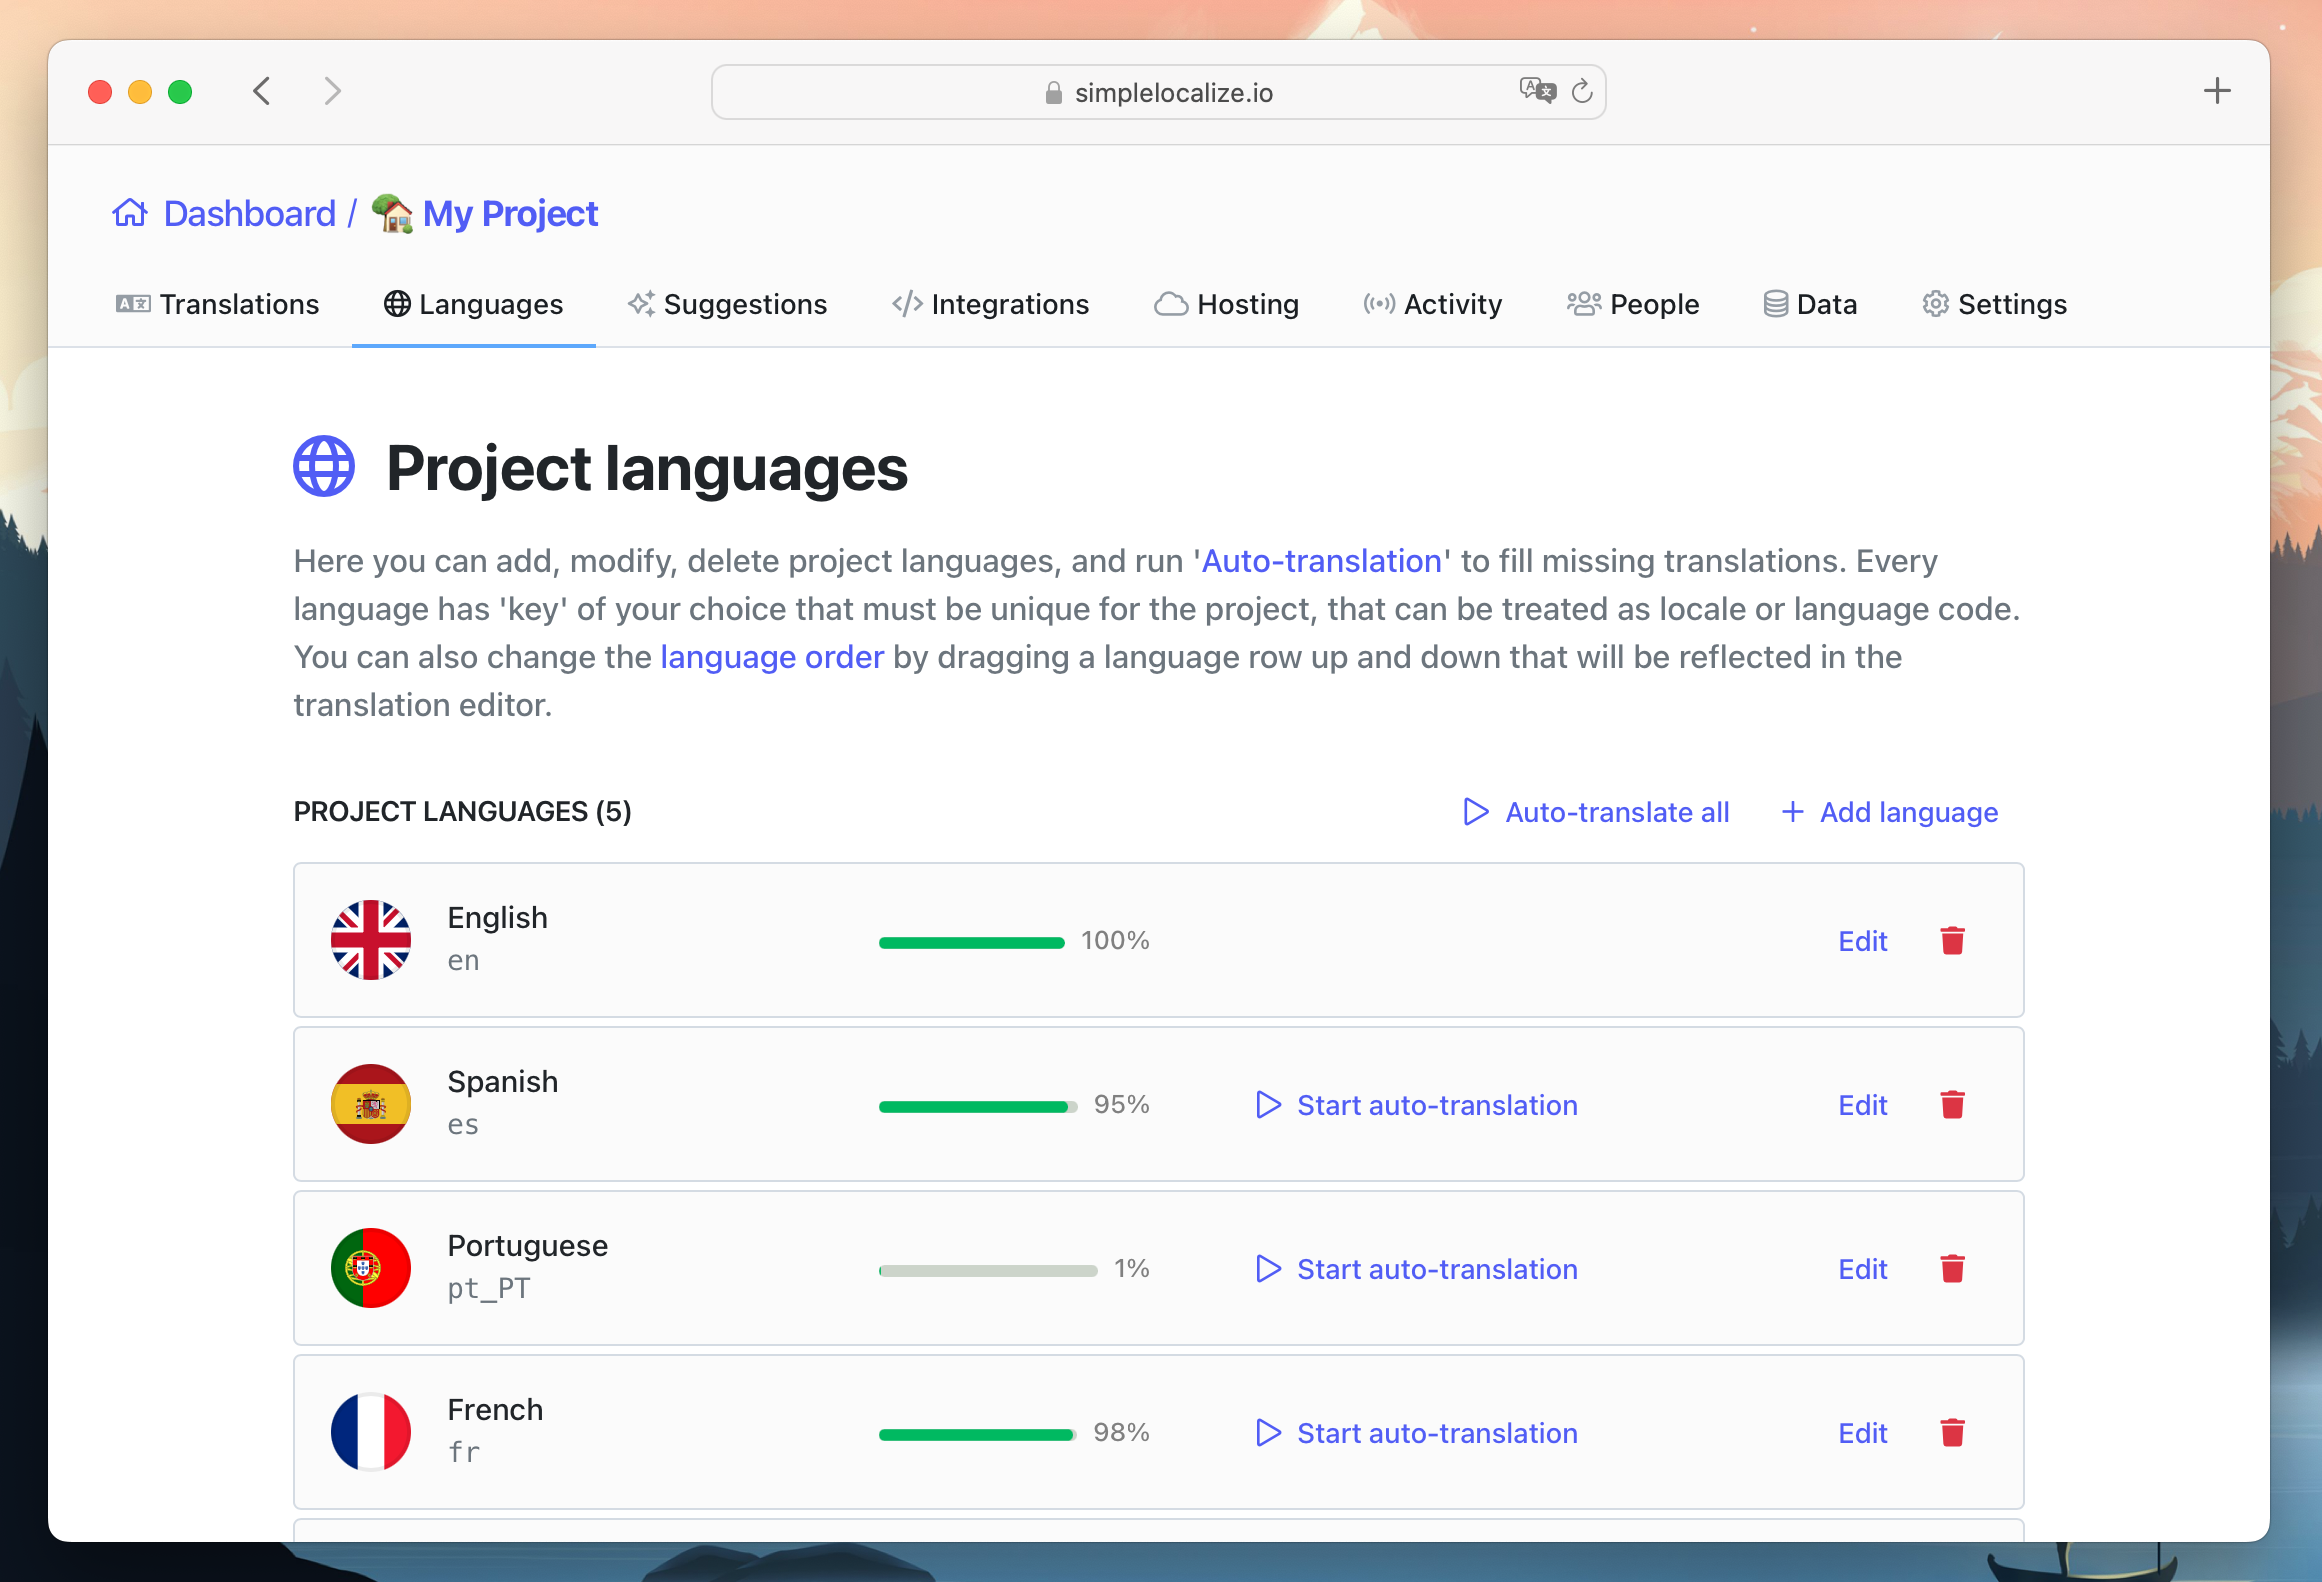
Task: Click the Portuguese flag icon
Action: pyautogui.click(x=371, y=1268)
